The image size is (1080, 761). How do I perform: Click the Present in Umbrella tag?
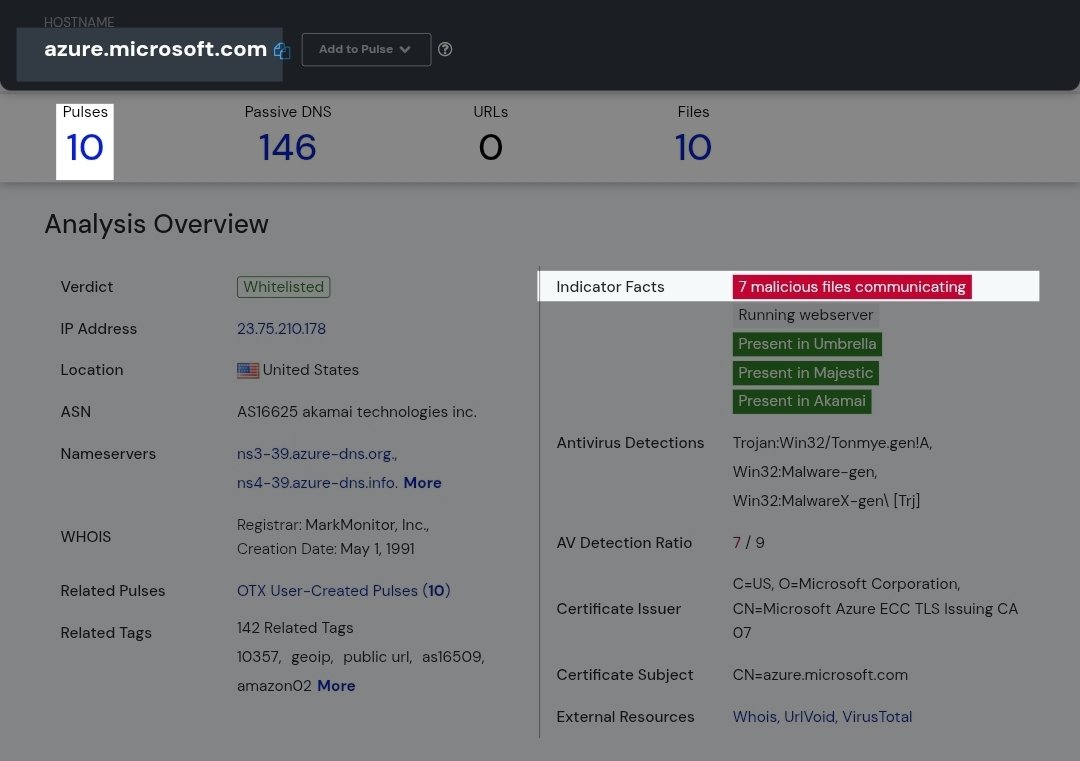tap(807, 344)
